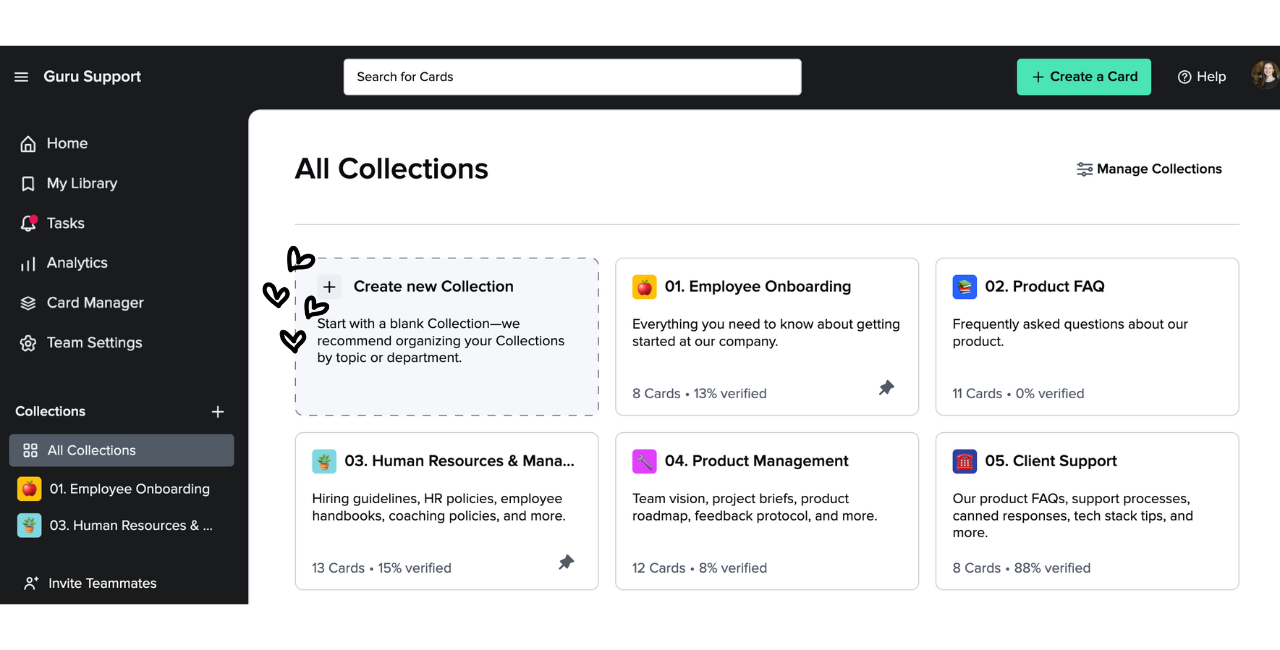The width and height of the screenshot is (1280, 650).
Task: Select the Product FAQ collection book icon
Action: (x=964, y=286)
